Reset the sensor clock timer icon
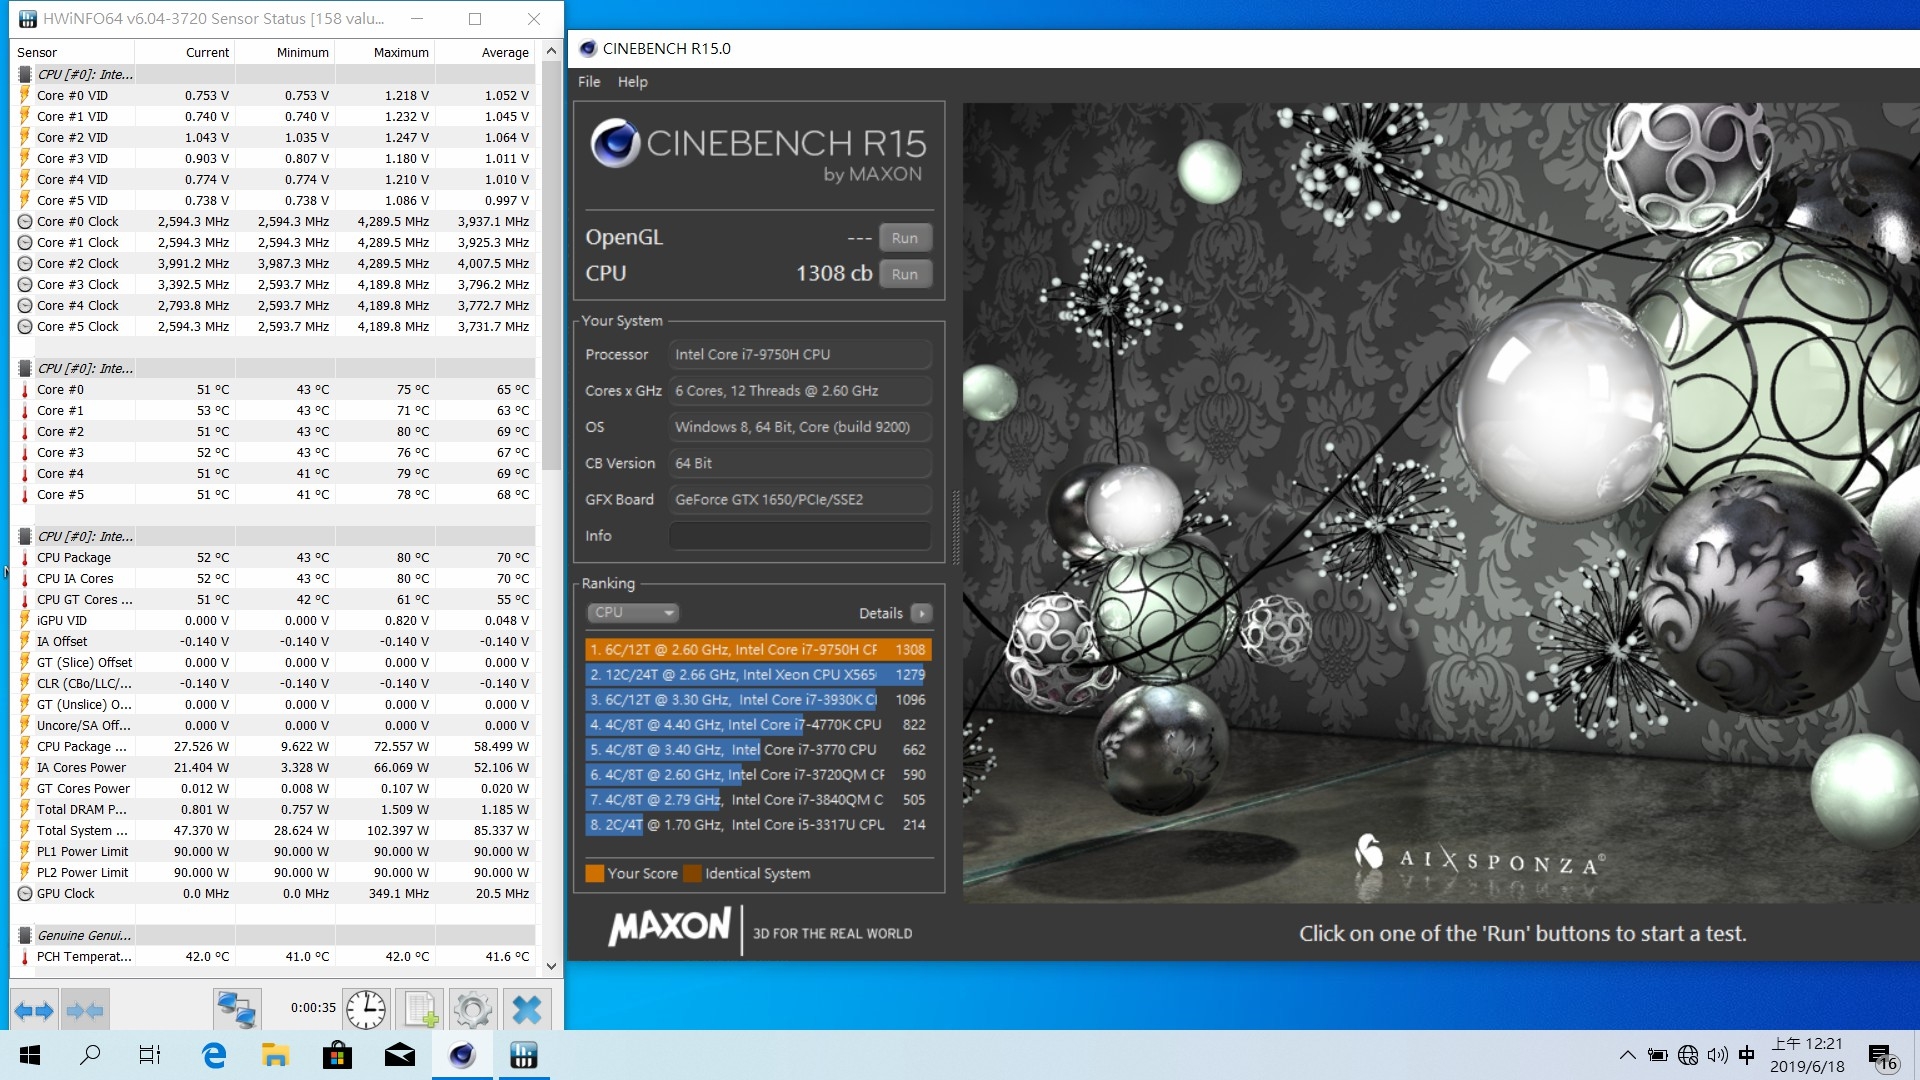Viewport: 1920px width, 1080px height. 366,1010
